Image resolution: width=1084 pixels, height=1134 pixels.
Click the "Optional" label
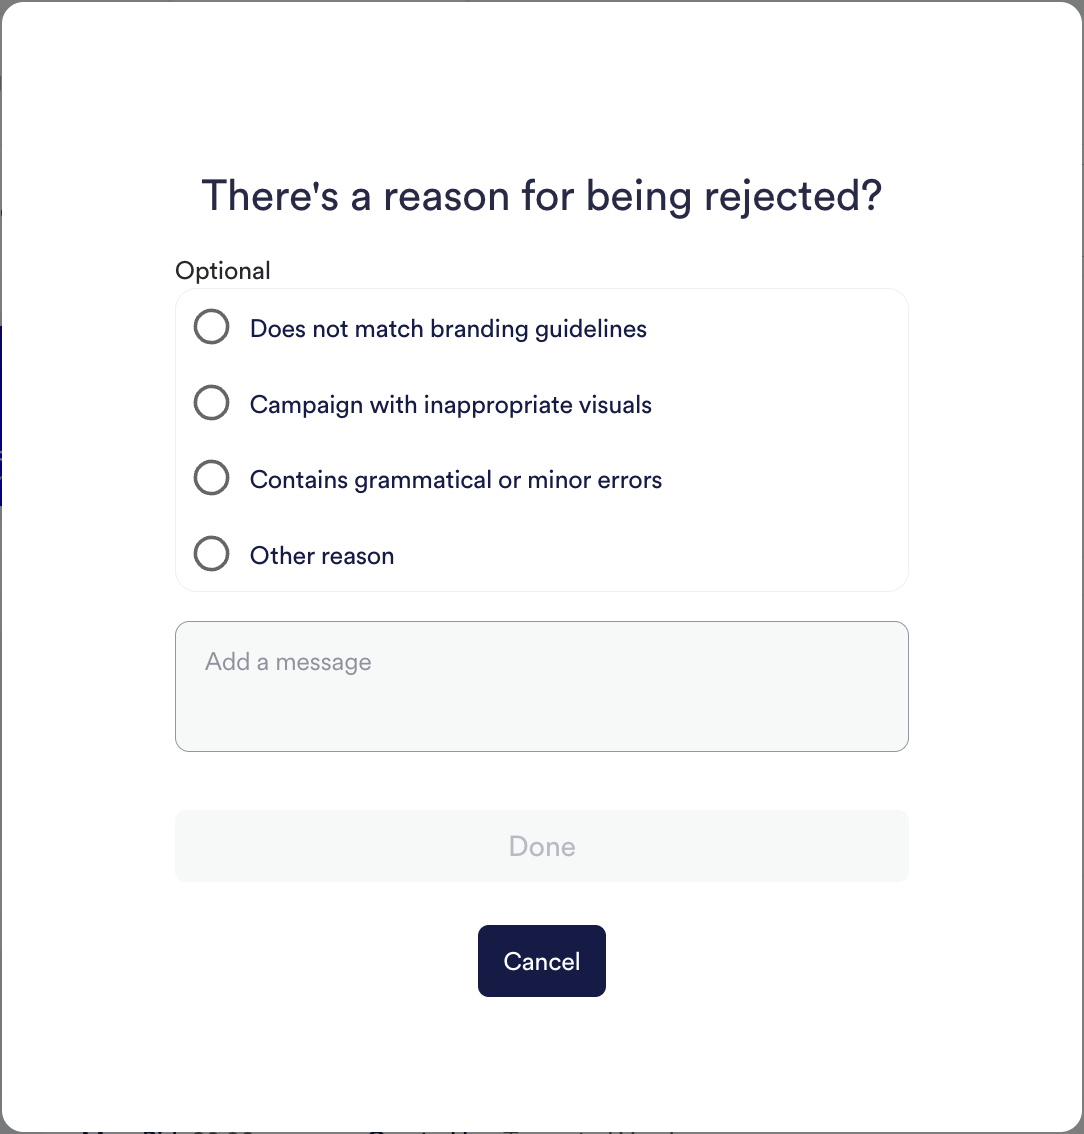[222, 270]
